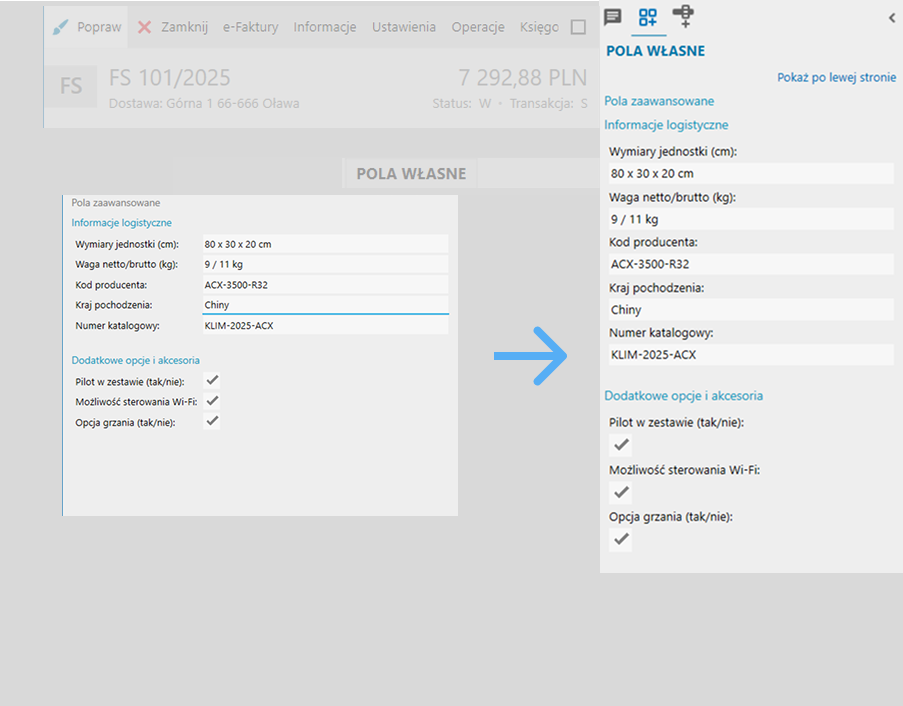This screenshot has width=903, height=706.
Task: Click the Kod producenta field in side panel
Action: pos(751,264)
